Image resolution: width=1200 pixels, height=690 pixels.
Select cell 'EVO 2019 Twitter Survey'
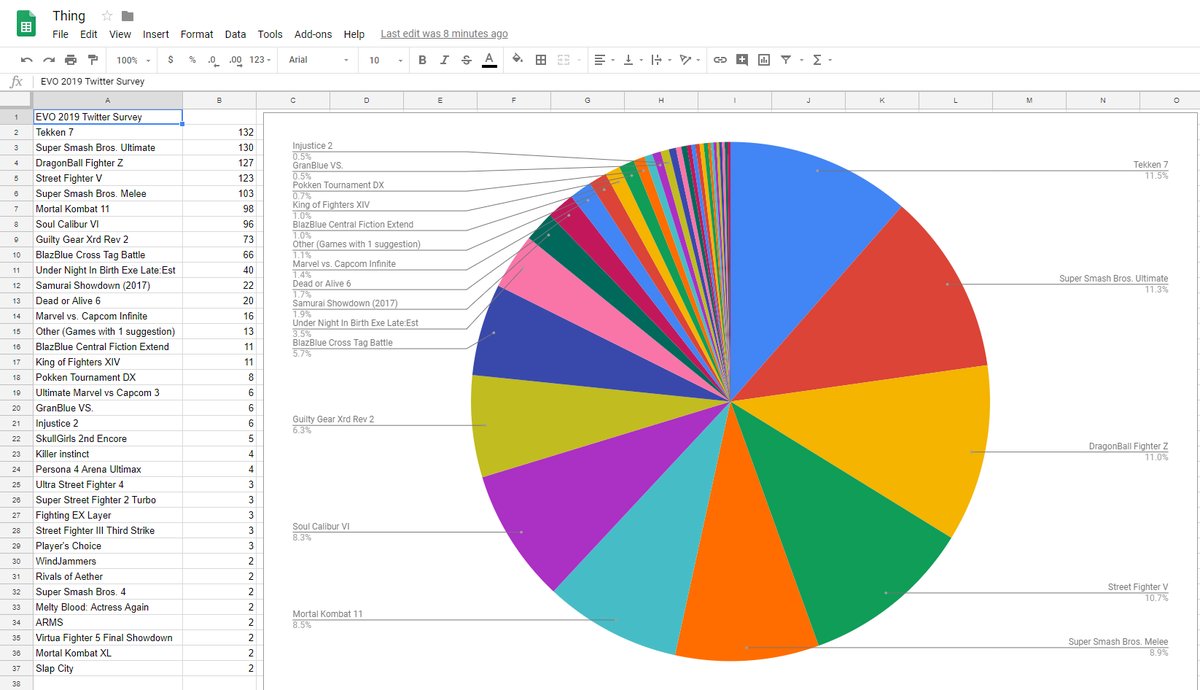click(x=108, y=117)
